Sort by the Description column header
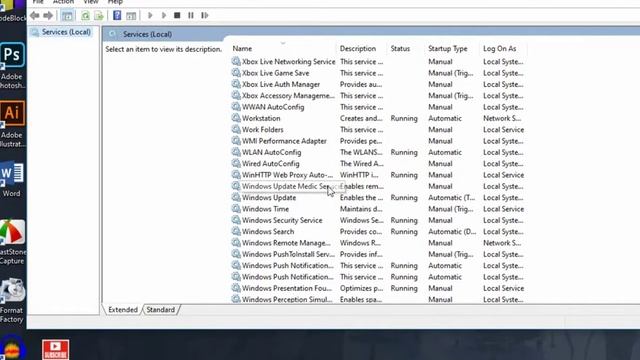This screenshot has height=360, width=640. 358,49
